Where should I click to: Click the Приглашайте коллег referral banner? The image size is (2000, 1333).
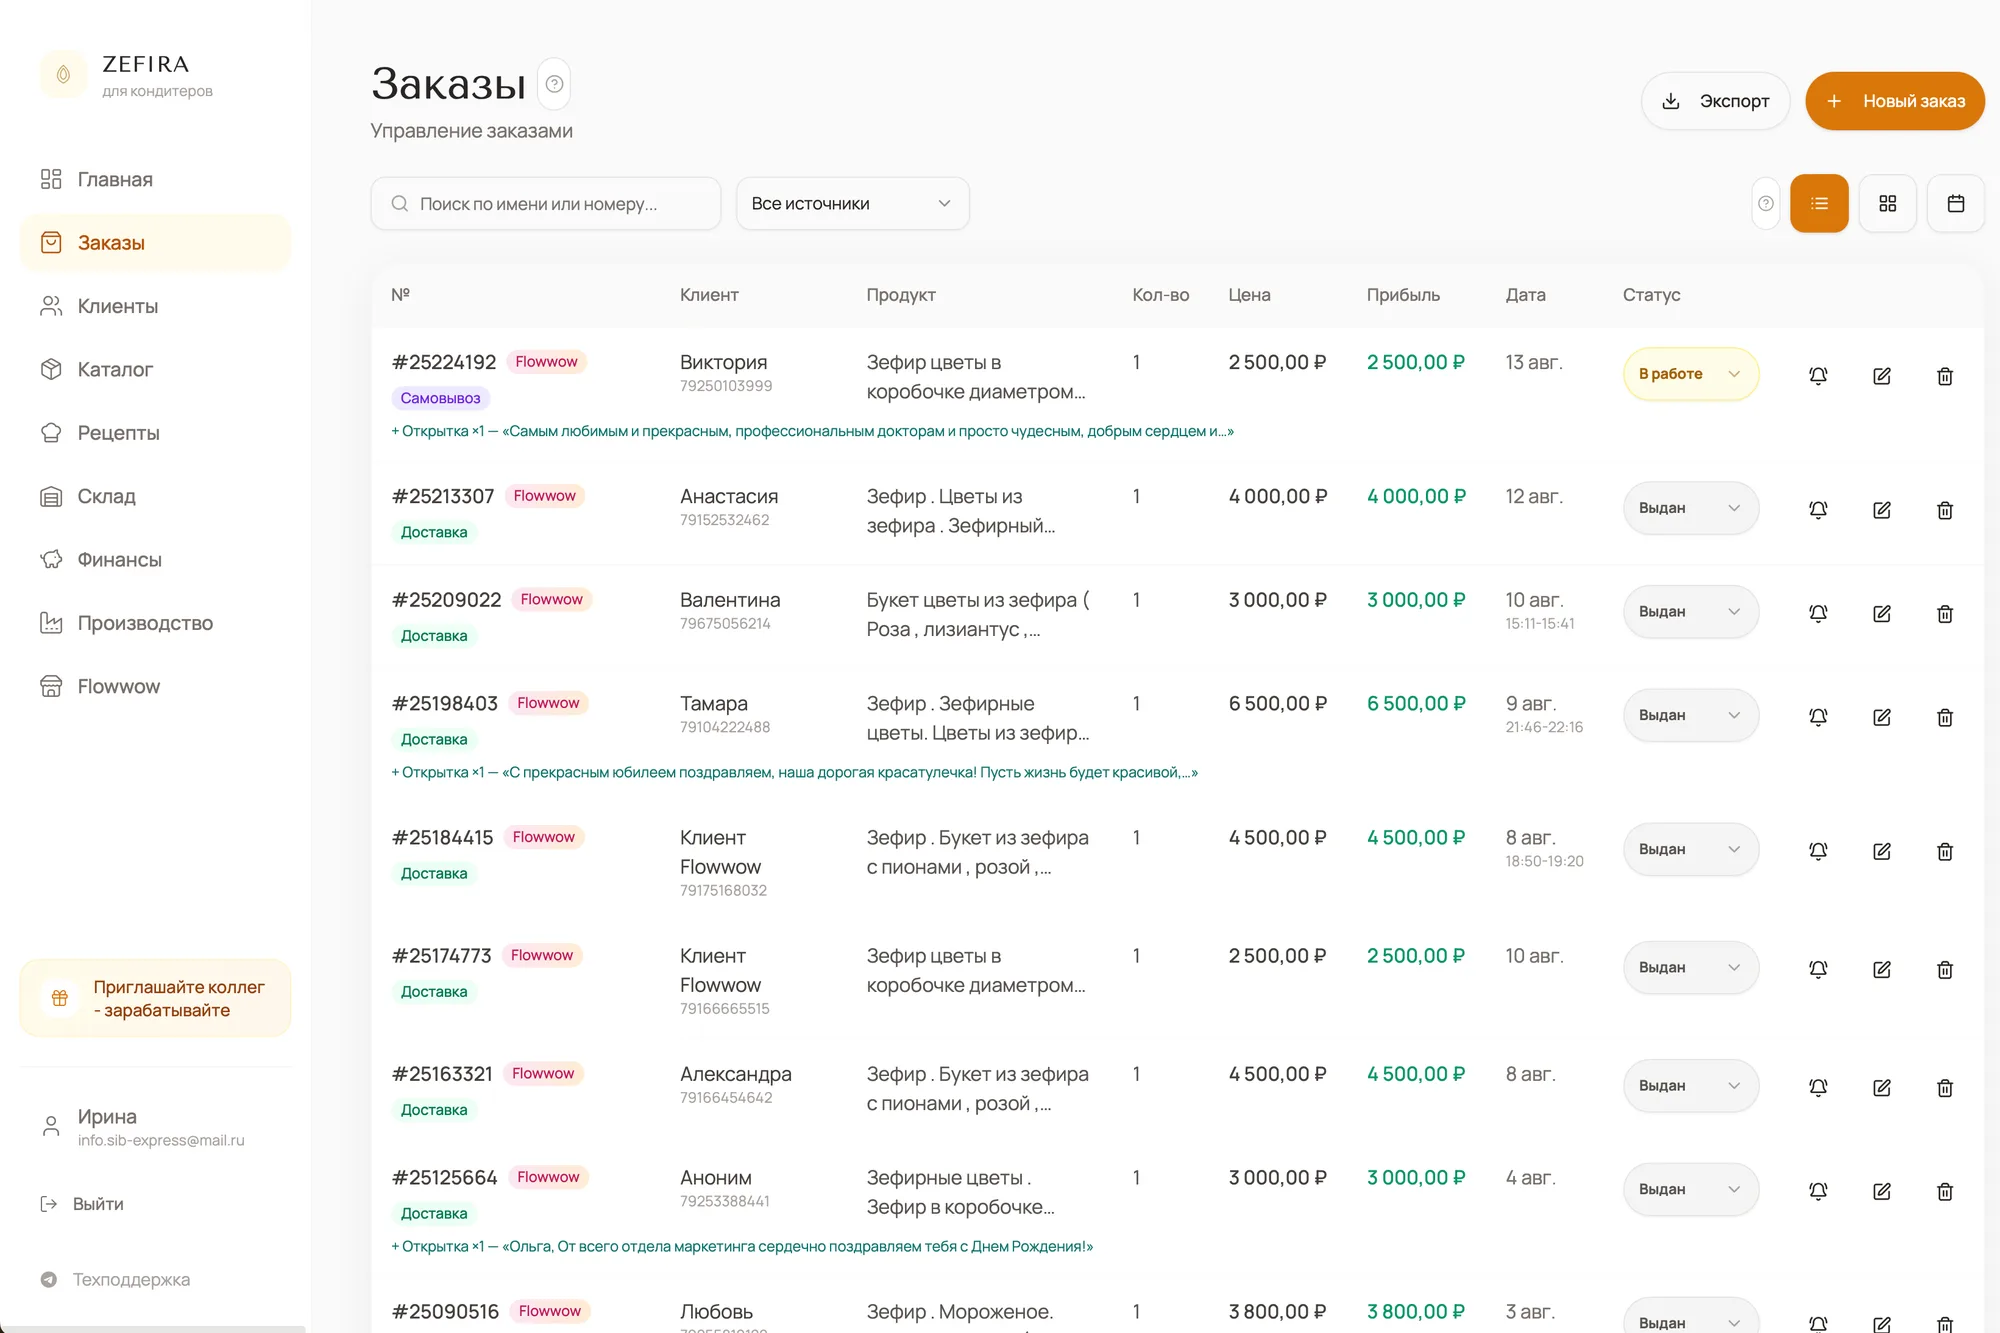click(155, 998)
